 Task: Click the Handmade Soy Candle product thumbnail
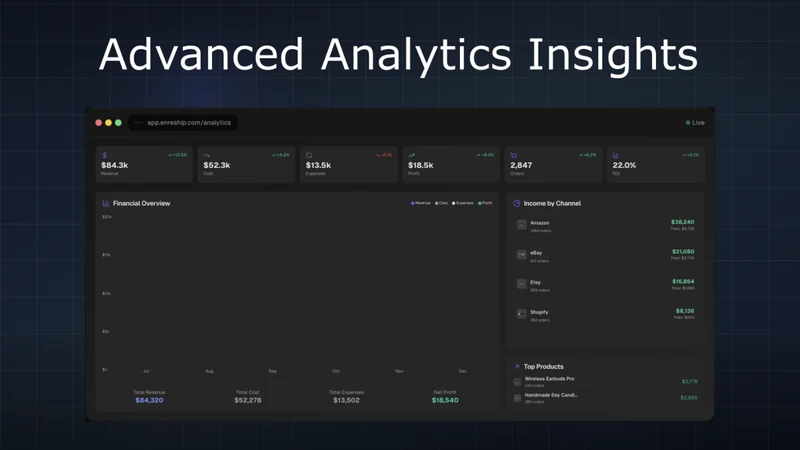click(x=517, y=398)
